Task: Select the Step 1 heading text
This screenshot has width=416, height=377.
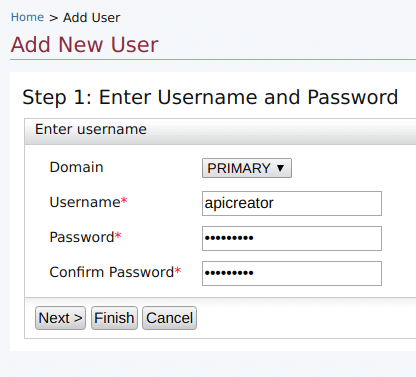Action: (x=210, y=97)
